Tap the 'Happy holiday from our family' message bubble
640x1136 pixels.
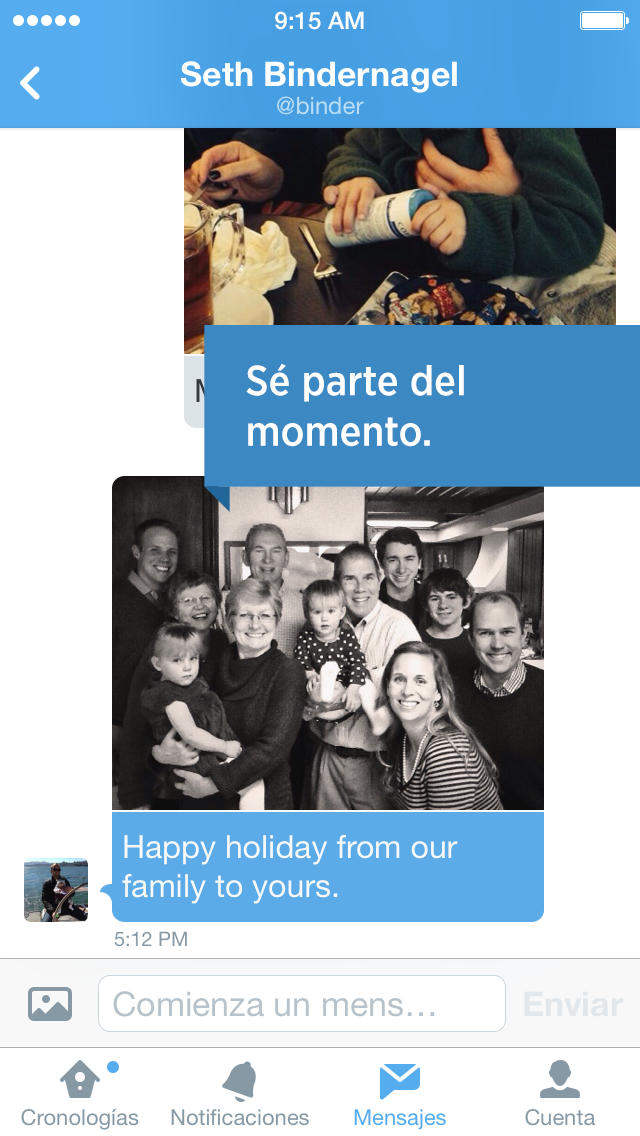click(x=328, y=866)
